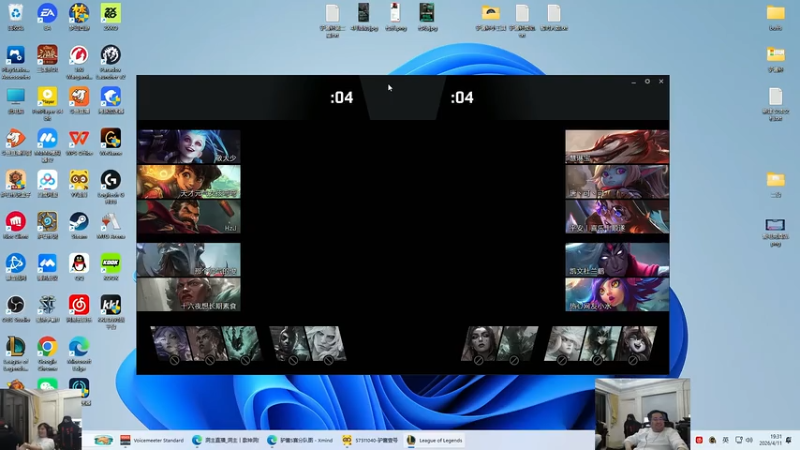Open the PotPlayer desktop shortcut

click(47, 104)
